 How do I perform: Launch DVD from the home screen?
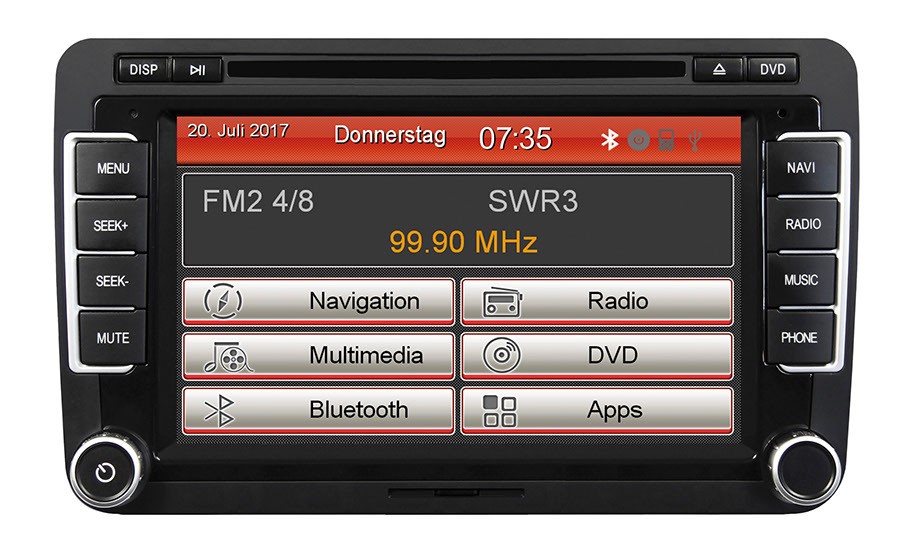point(596,356)
